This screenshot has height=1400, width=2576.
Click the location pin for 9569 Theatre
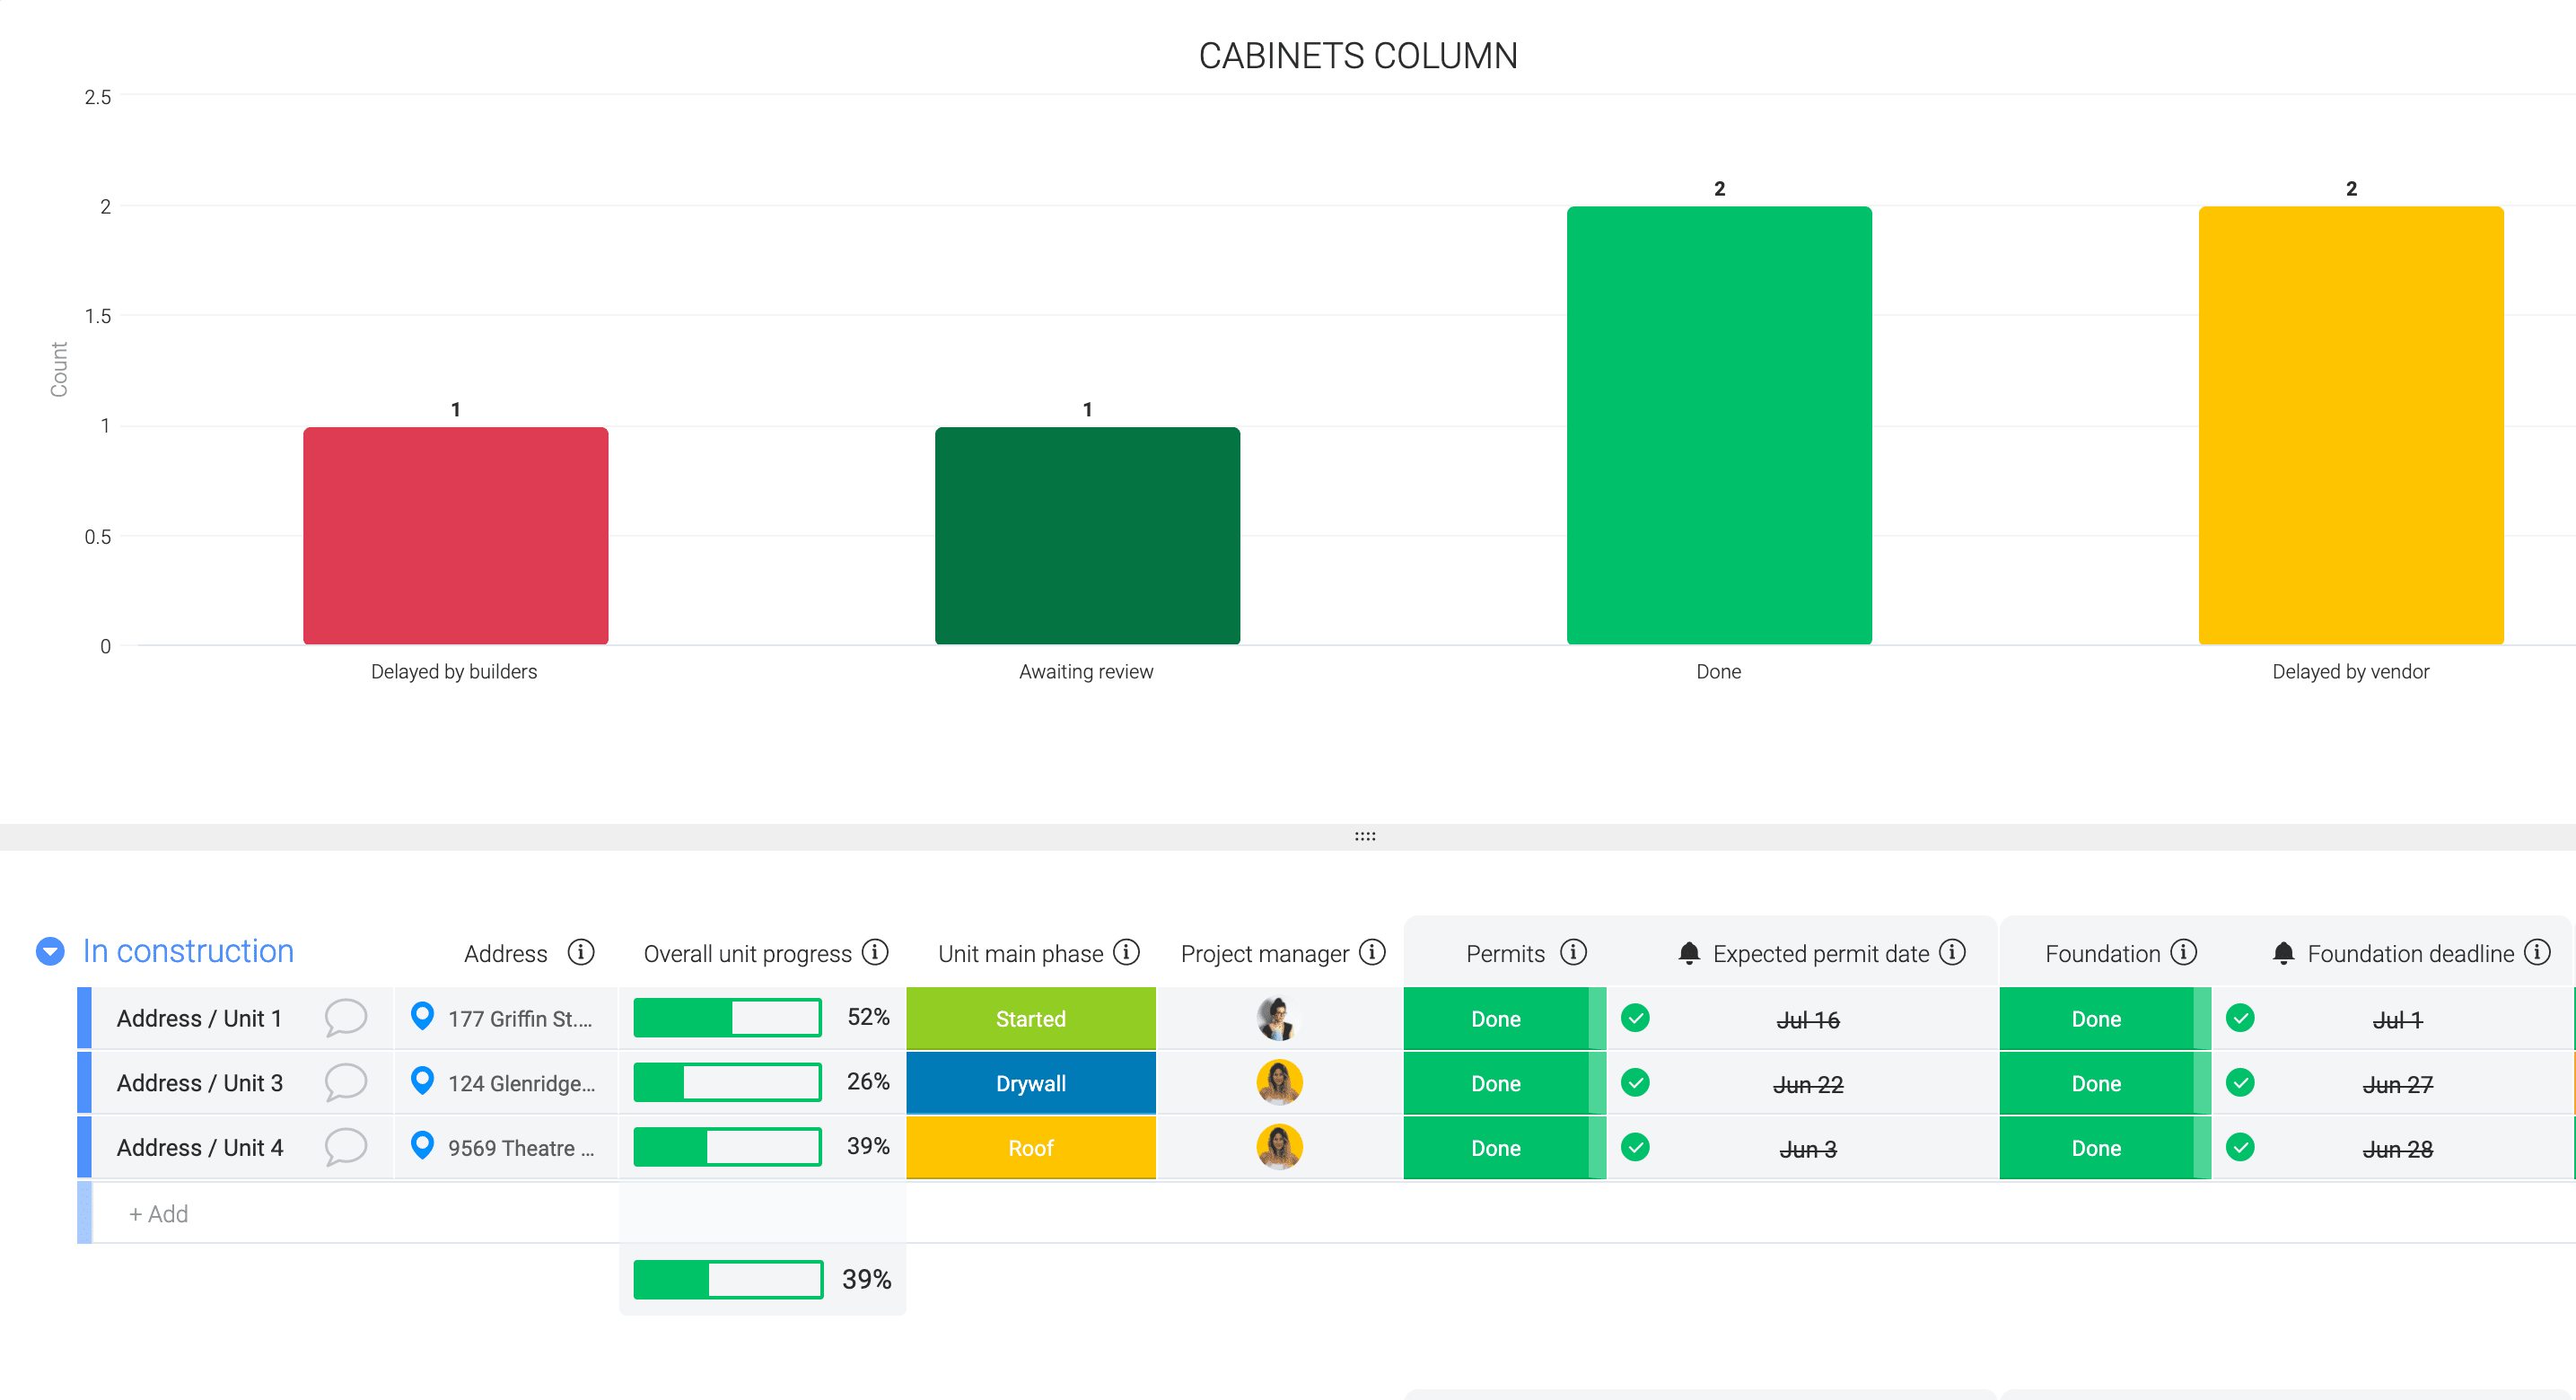(x=423, y=1146)
